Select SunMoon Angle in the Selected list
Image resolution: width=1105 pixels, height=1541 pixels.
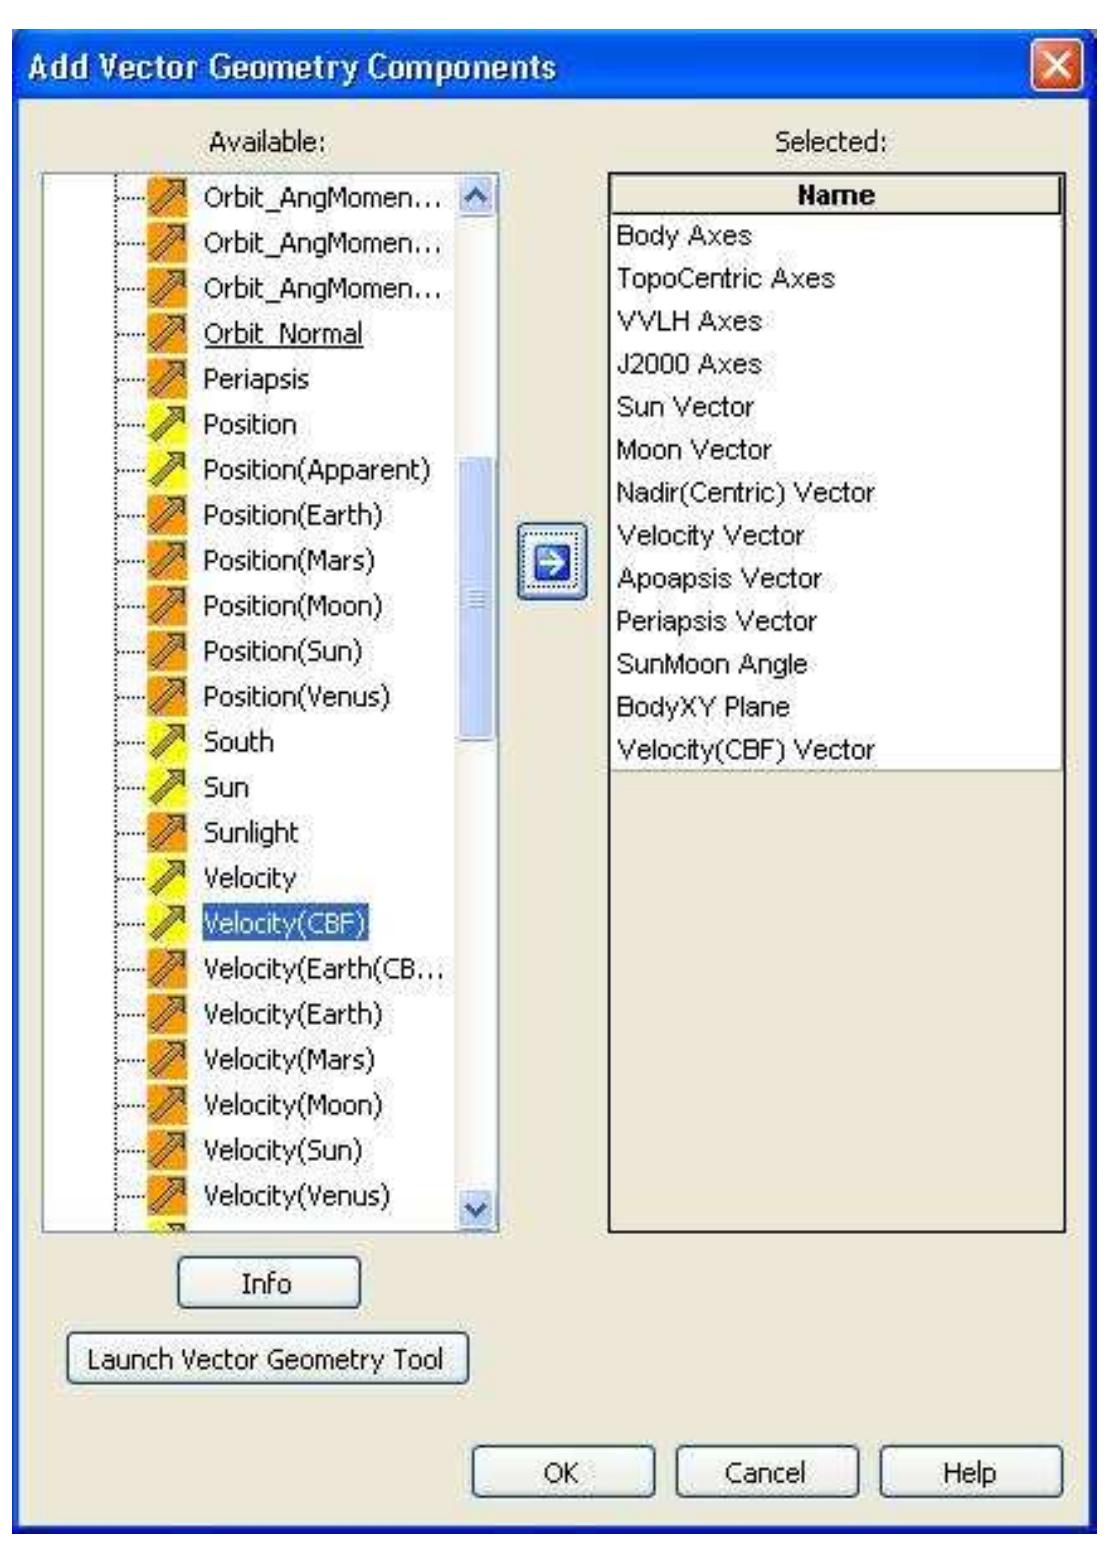tap(712, 665)
